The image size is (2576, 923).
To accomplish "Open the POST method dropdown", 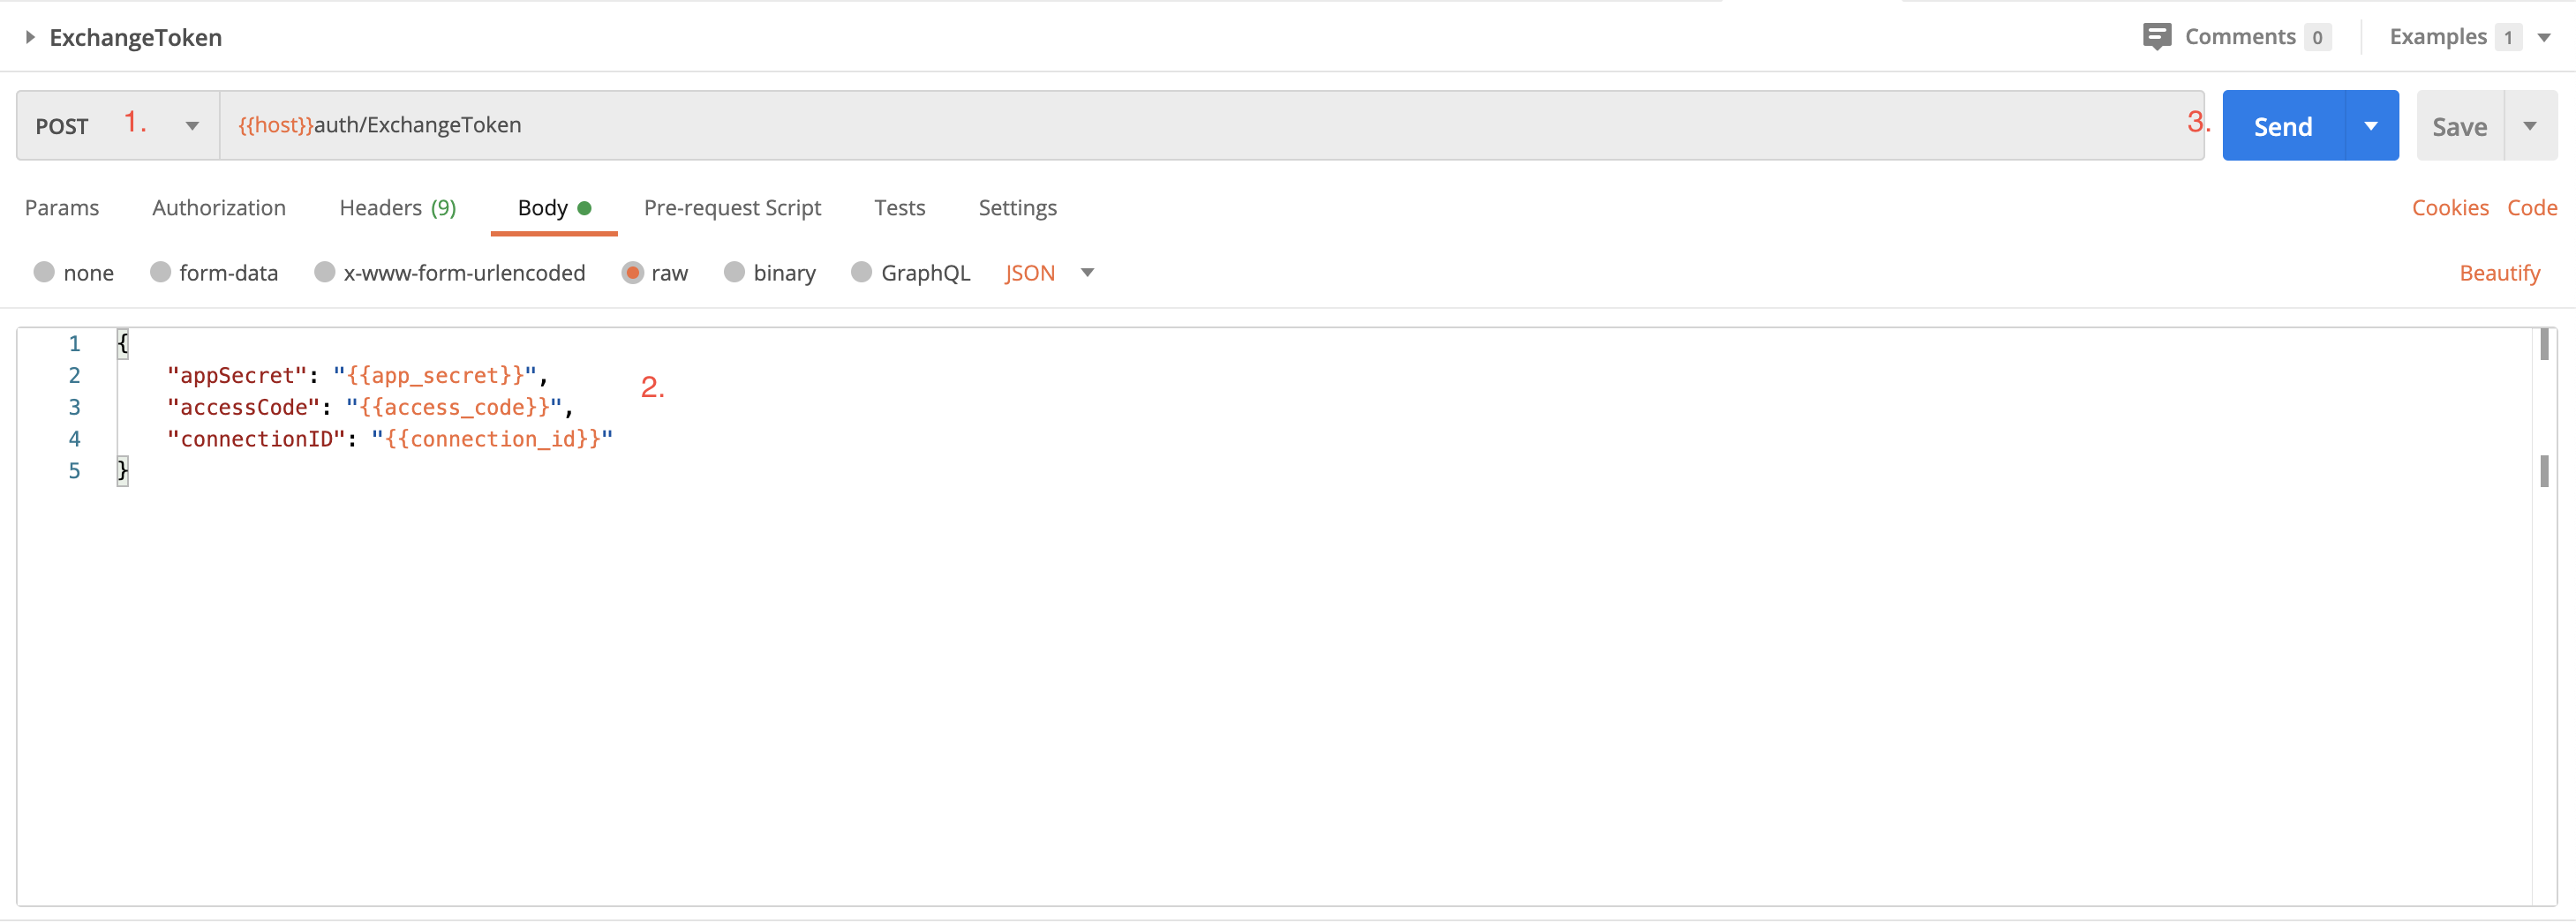I will (118, 125).
